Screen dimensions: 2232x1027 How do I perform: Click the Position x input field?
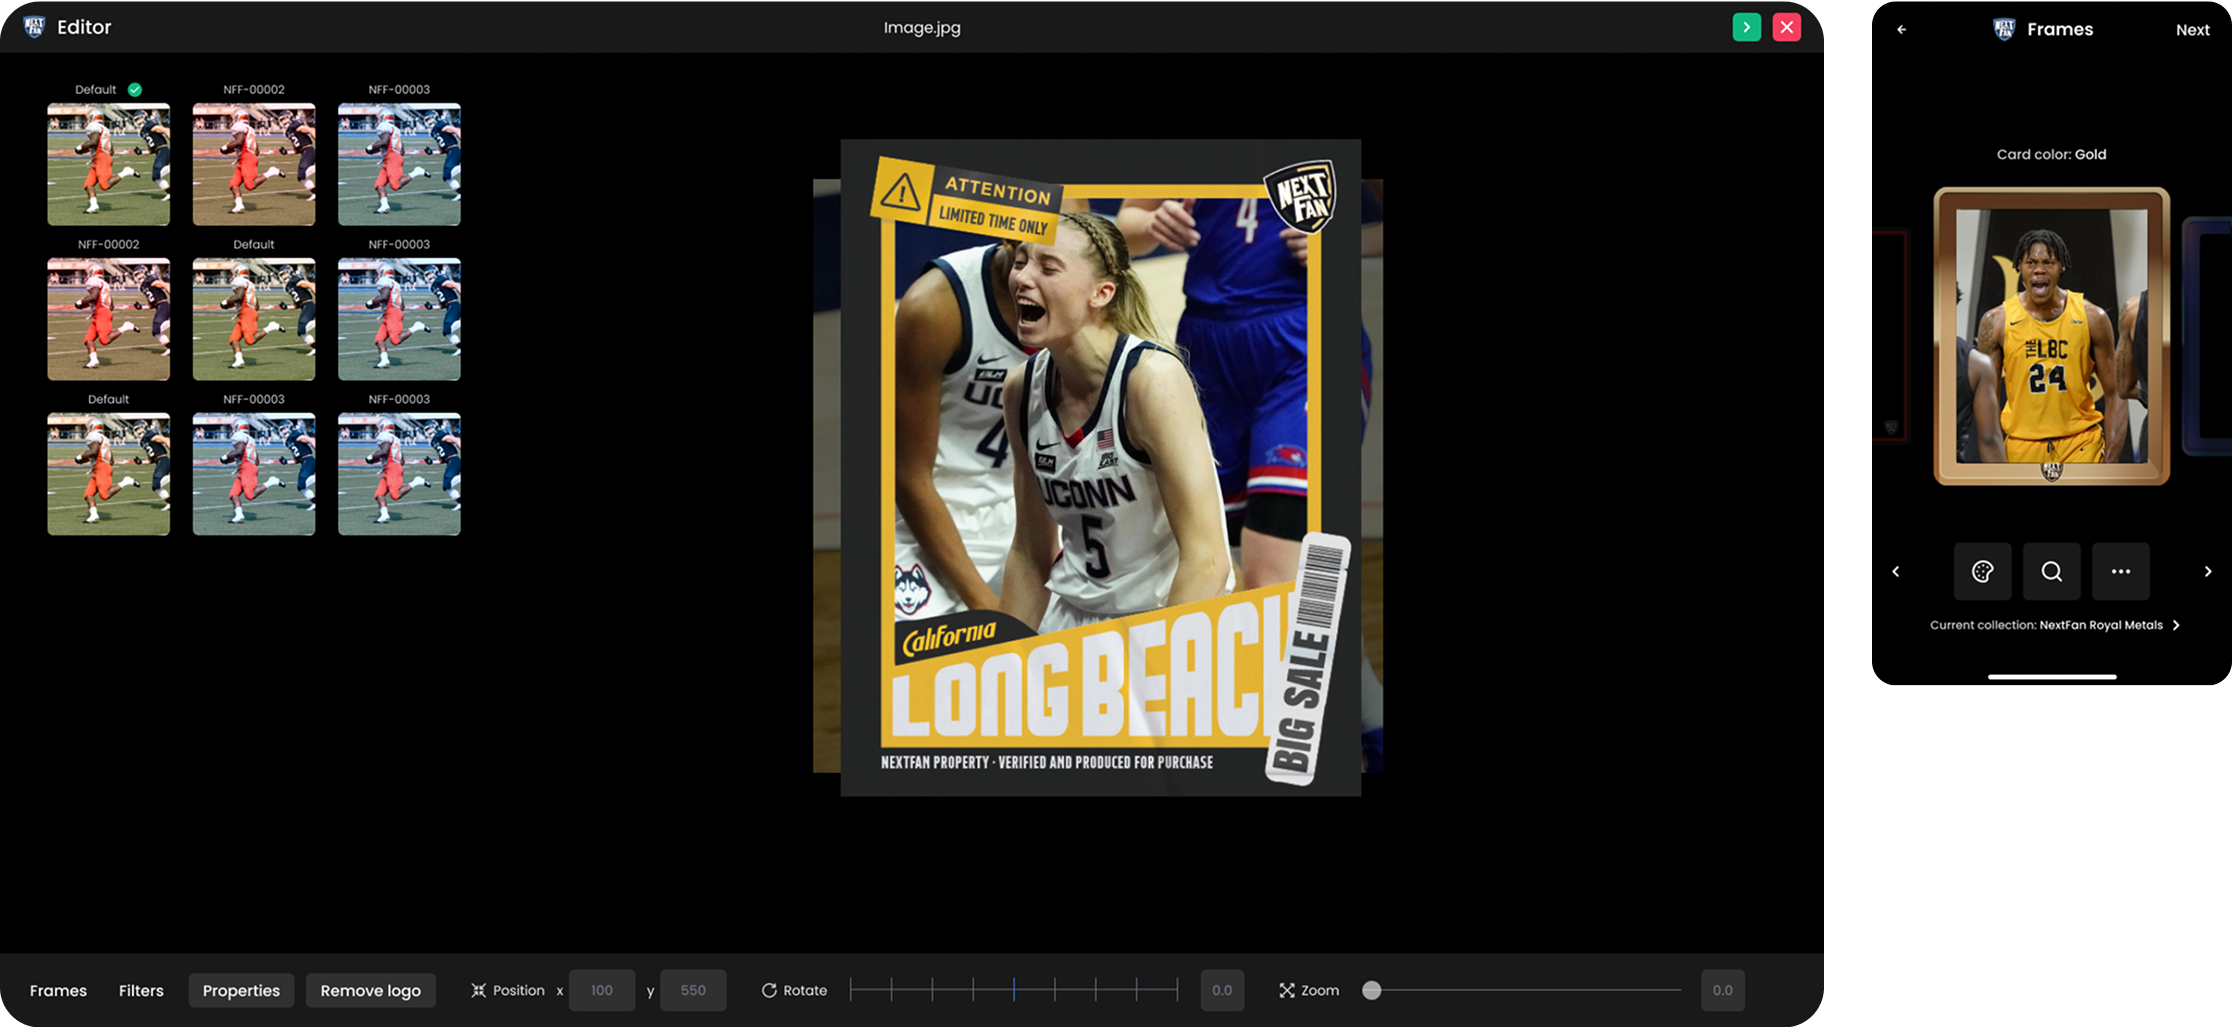(x=601, y=990)
